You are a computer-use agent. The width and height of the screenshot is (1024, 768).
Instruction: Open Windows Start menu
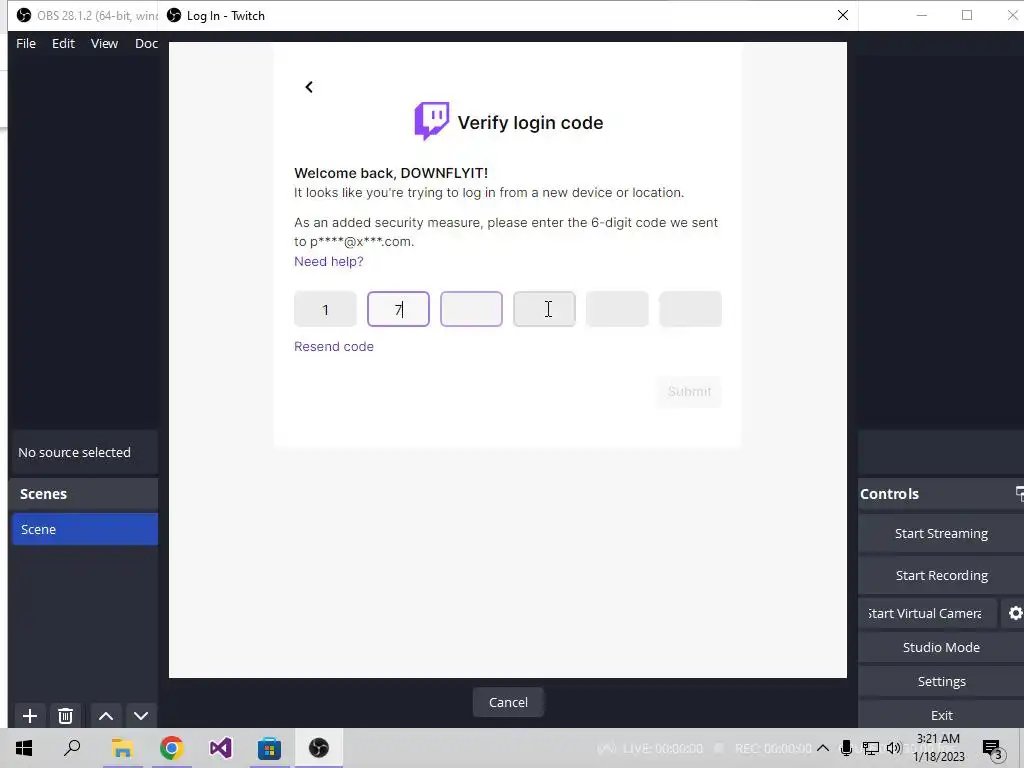[24, 748]
